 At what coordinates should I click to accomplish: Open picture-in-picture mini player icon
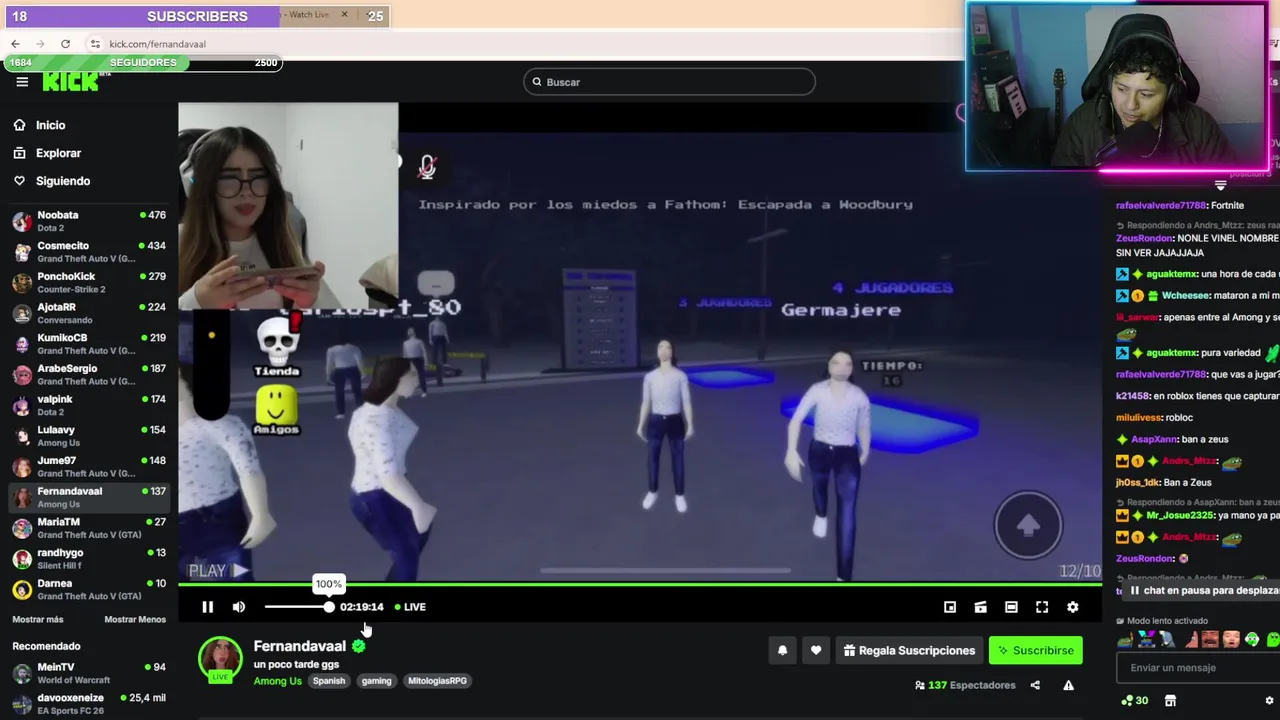click(950, 607)
